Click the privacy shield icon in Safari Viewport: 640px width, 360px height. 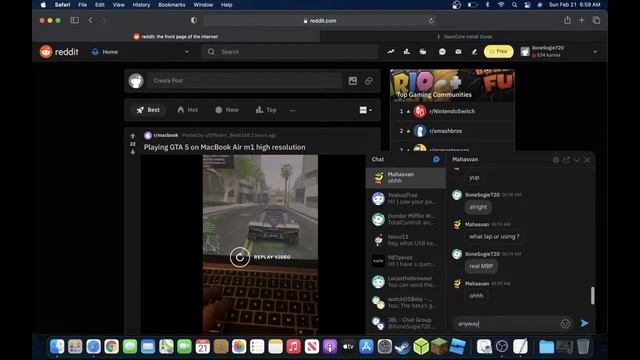[x=194, y=20]
